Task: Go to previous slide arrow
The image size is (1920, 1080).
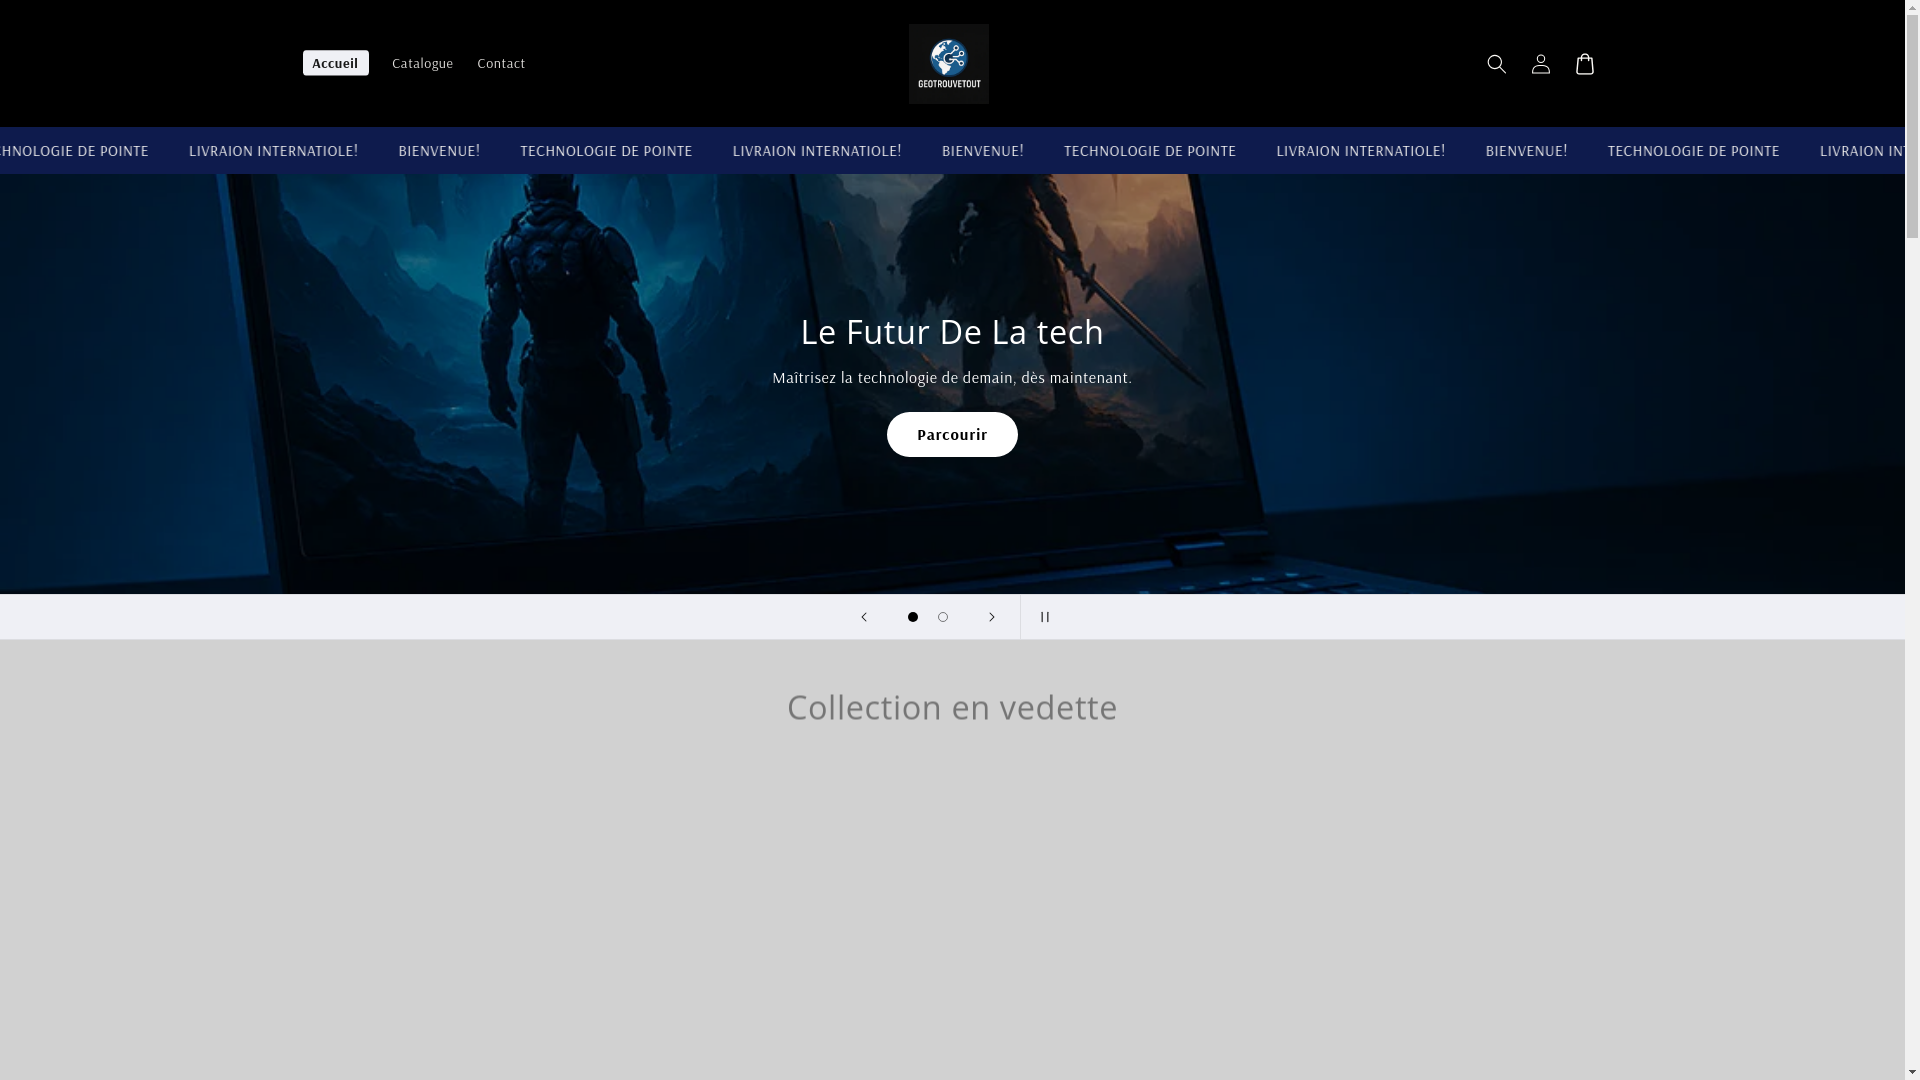Action: coord(864,617)
